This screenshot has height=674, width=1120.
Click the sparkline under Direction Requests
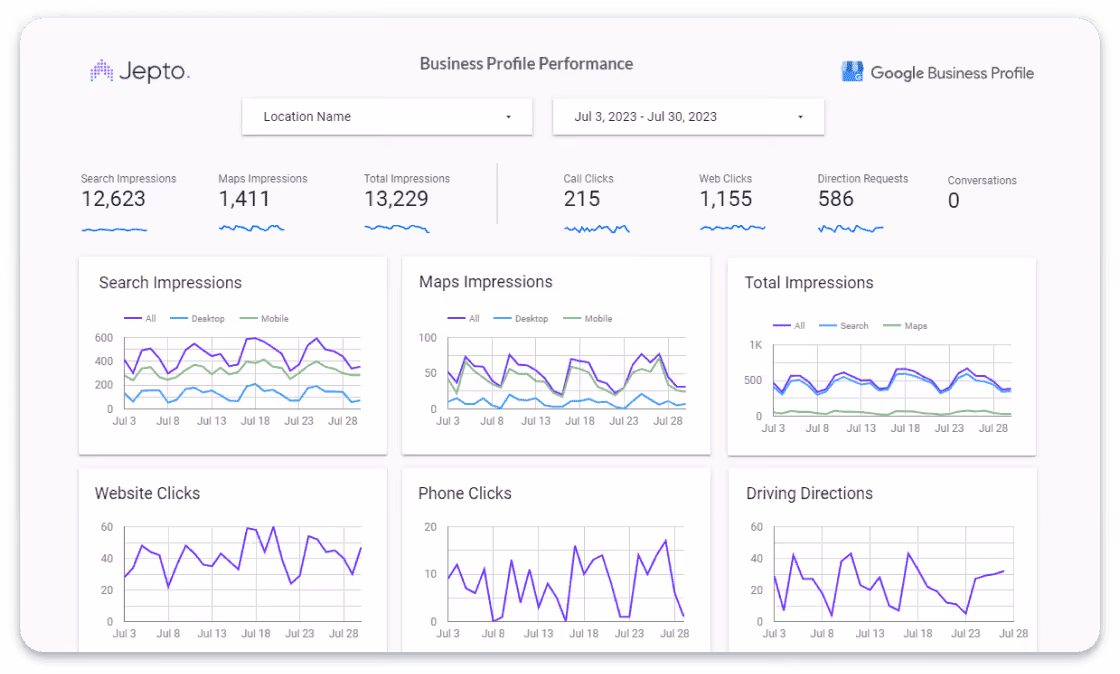coord(851,228)
